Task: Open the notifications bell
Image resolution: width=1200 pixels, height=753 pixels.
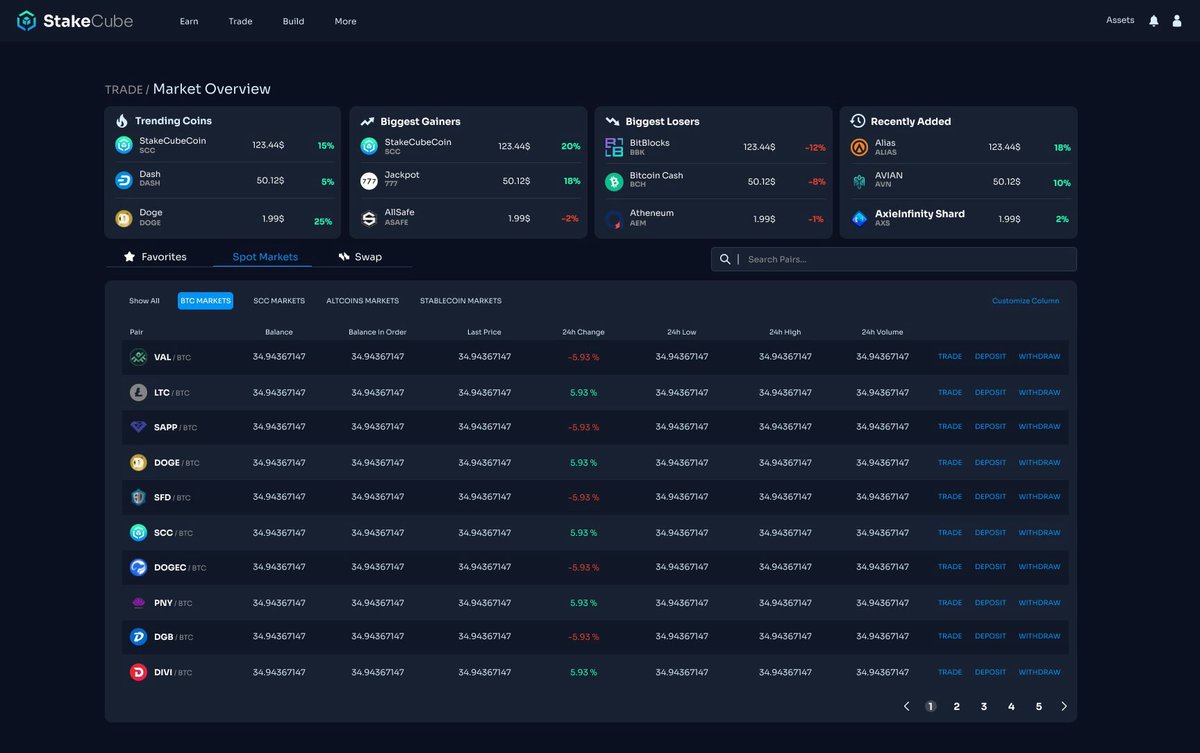Action: click(1154, 21)
